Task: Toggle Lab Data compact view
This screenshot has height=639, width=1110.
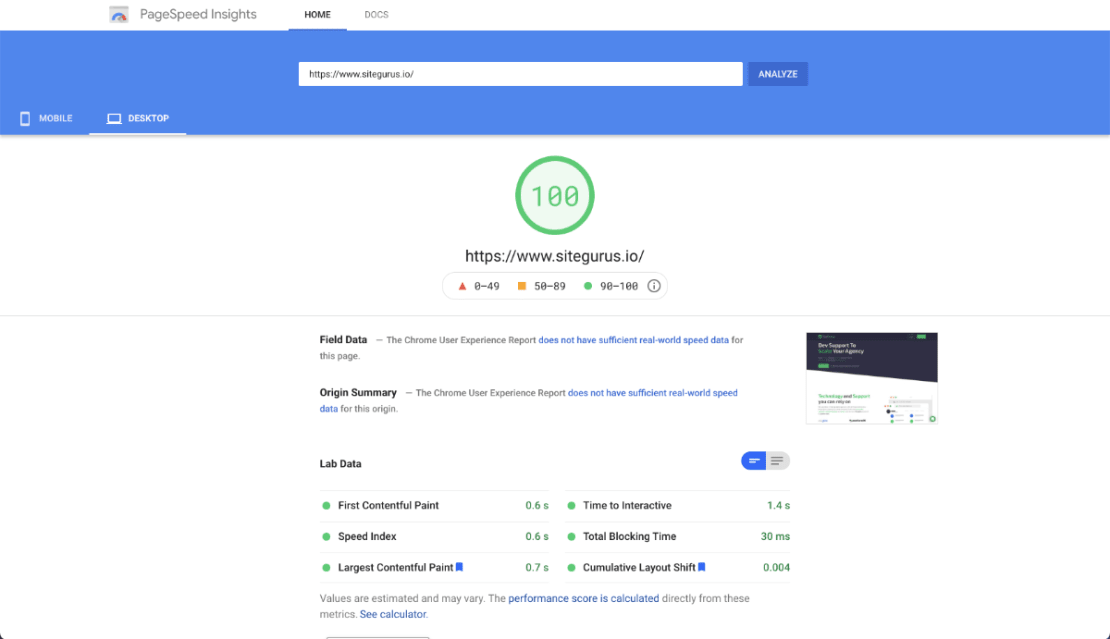Action: click(x=754, y=461)
